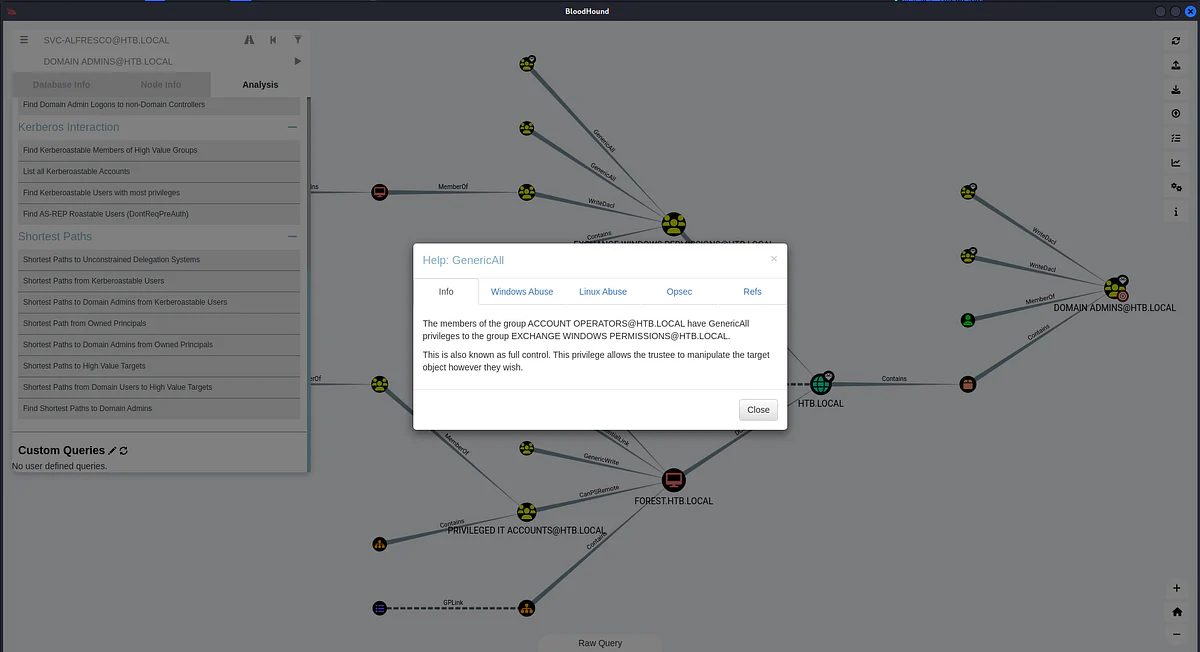
Task: Open the Raw Query bar
Action: [x=600, y=643]
